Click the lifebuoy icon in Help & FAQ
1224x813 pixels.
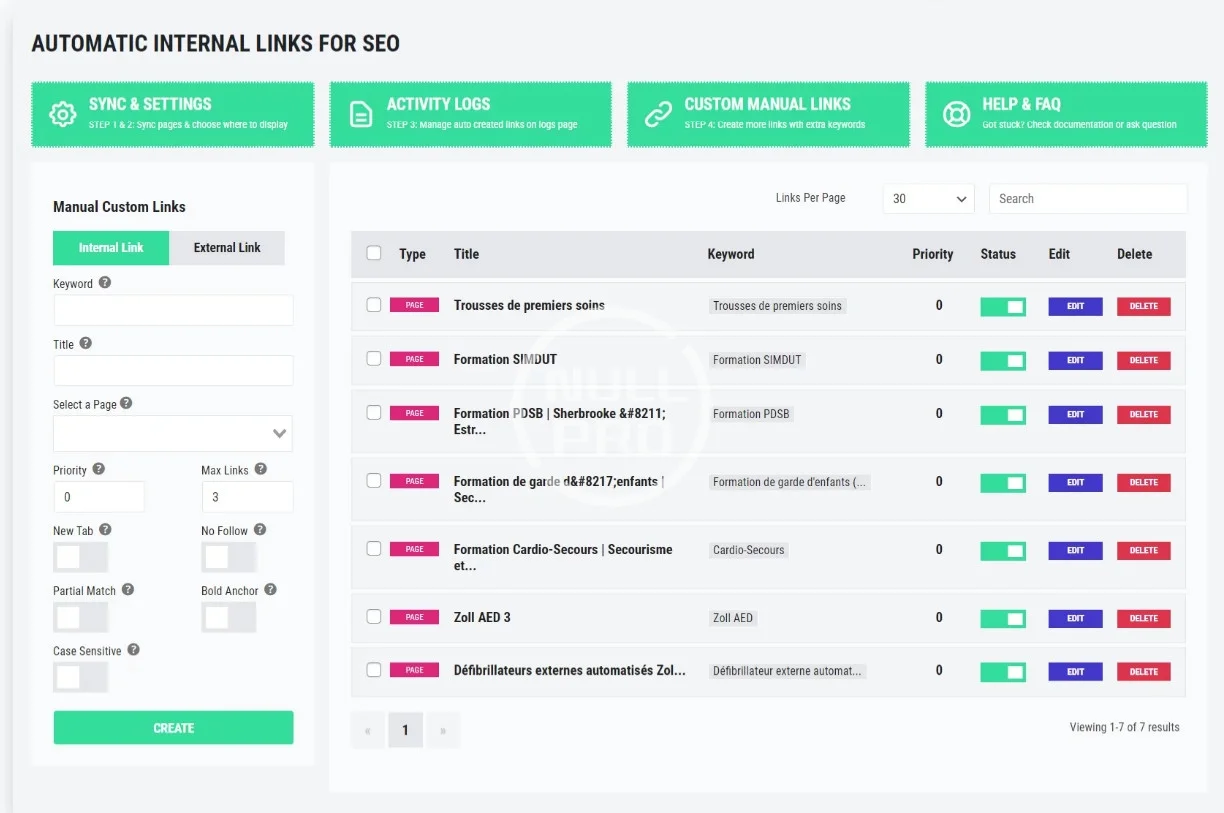tap(956, 114)
